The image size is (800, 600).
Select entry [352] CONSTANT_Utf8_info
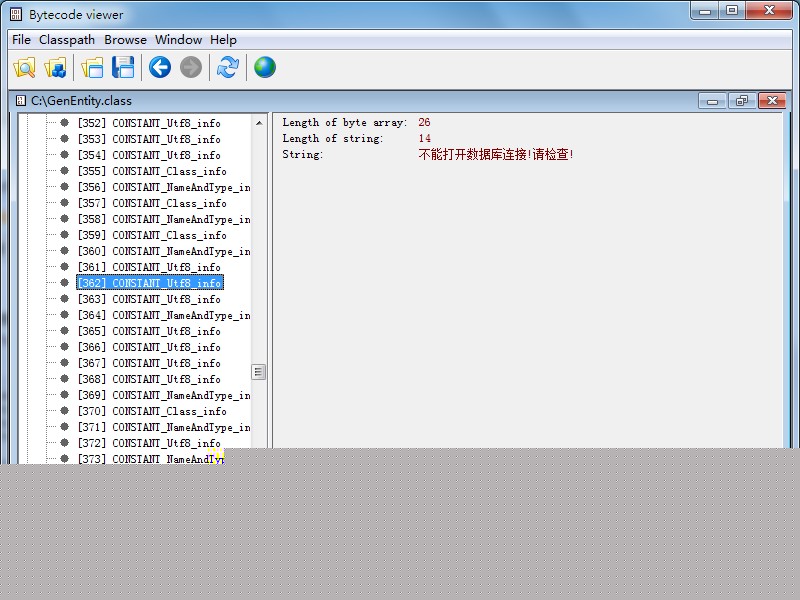coord(149,123)
